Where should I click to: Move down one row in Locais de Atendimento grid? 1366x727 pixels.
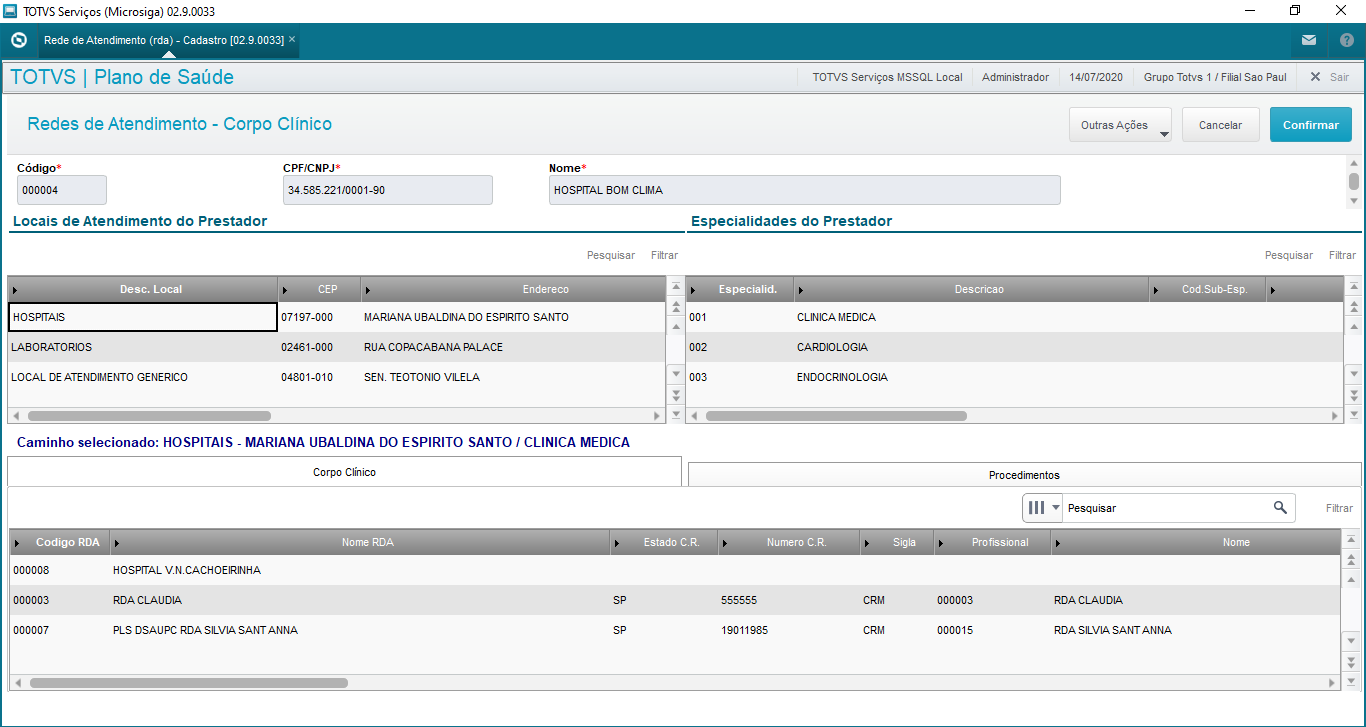[x=675, y=373]
